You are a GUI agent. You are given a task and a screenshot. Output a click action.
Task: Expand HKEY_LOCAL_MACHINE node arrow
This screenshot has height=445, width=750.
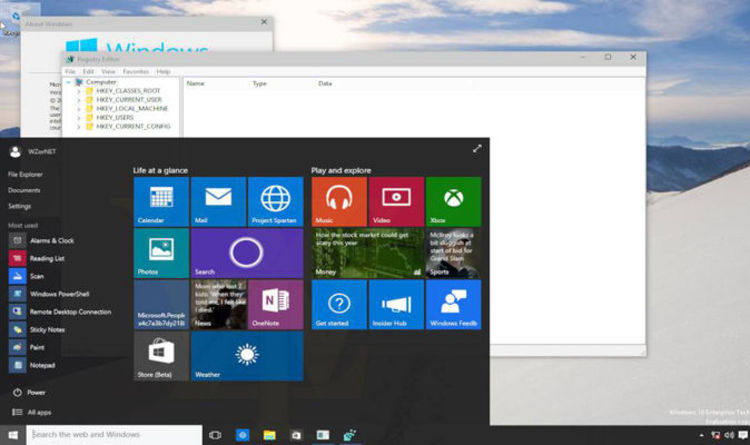click(79, 109)
